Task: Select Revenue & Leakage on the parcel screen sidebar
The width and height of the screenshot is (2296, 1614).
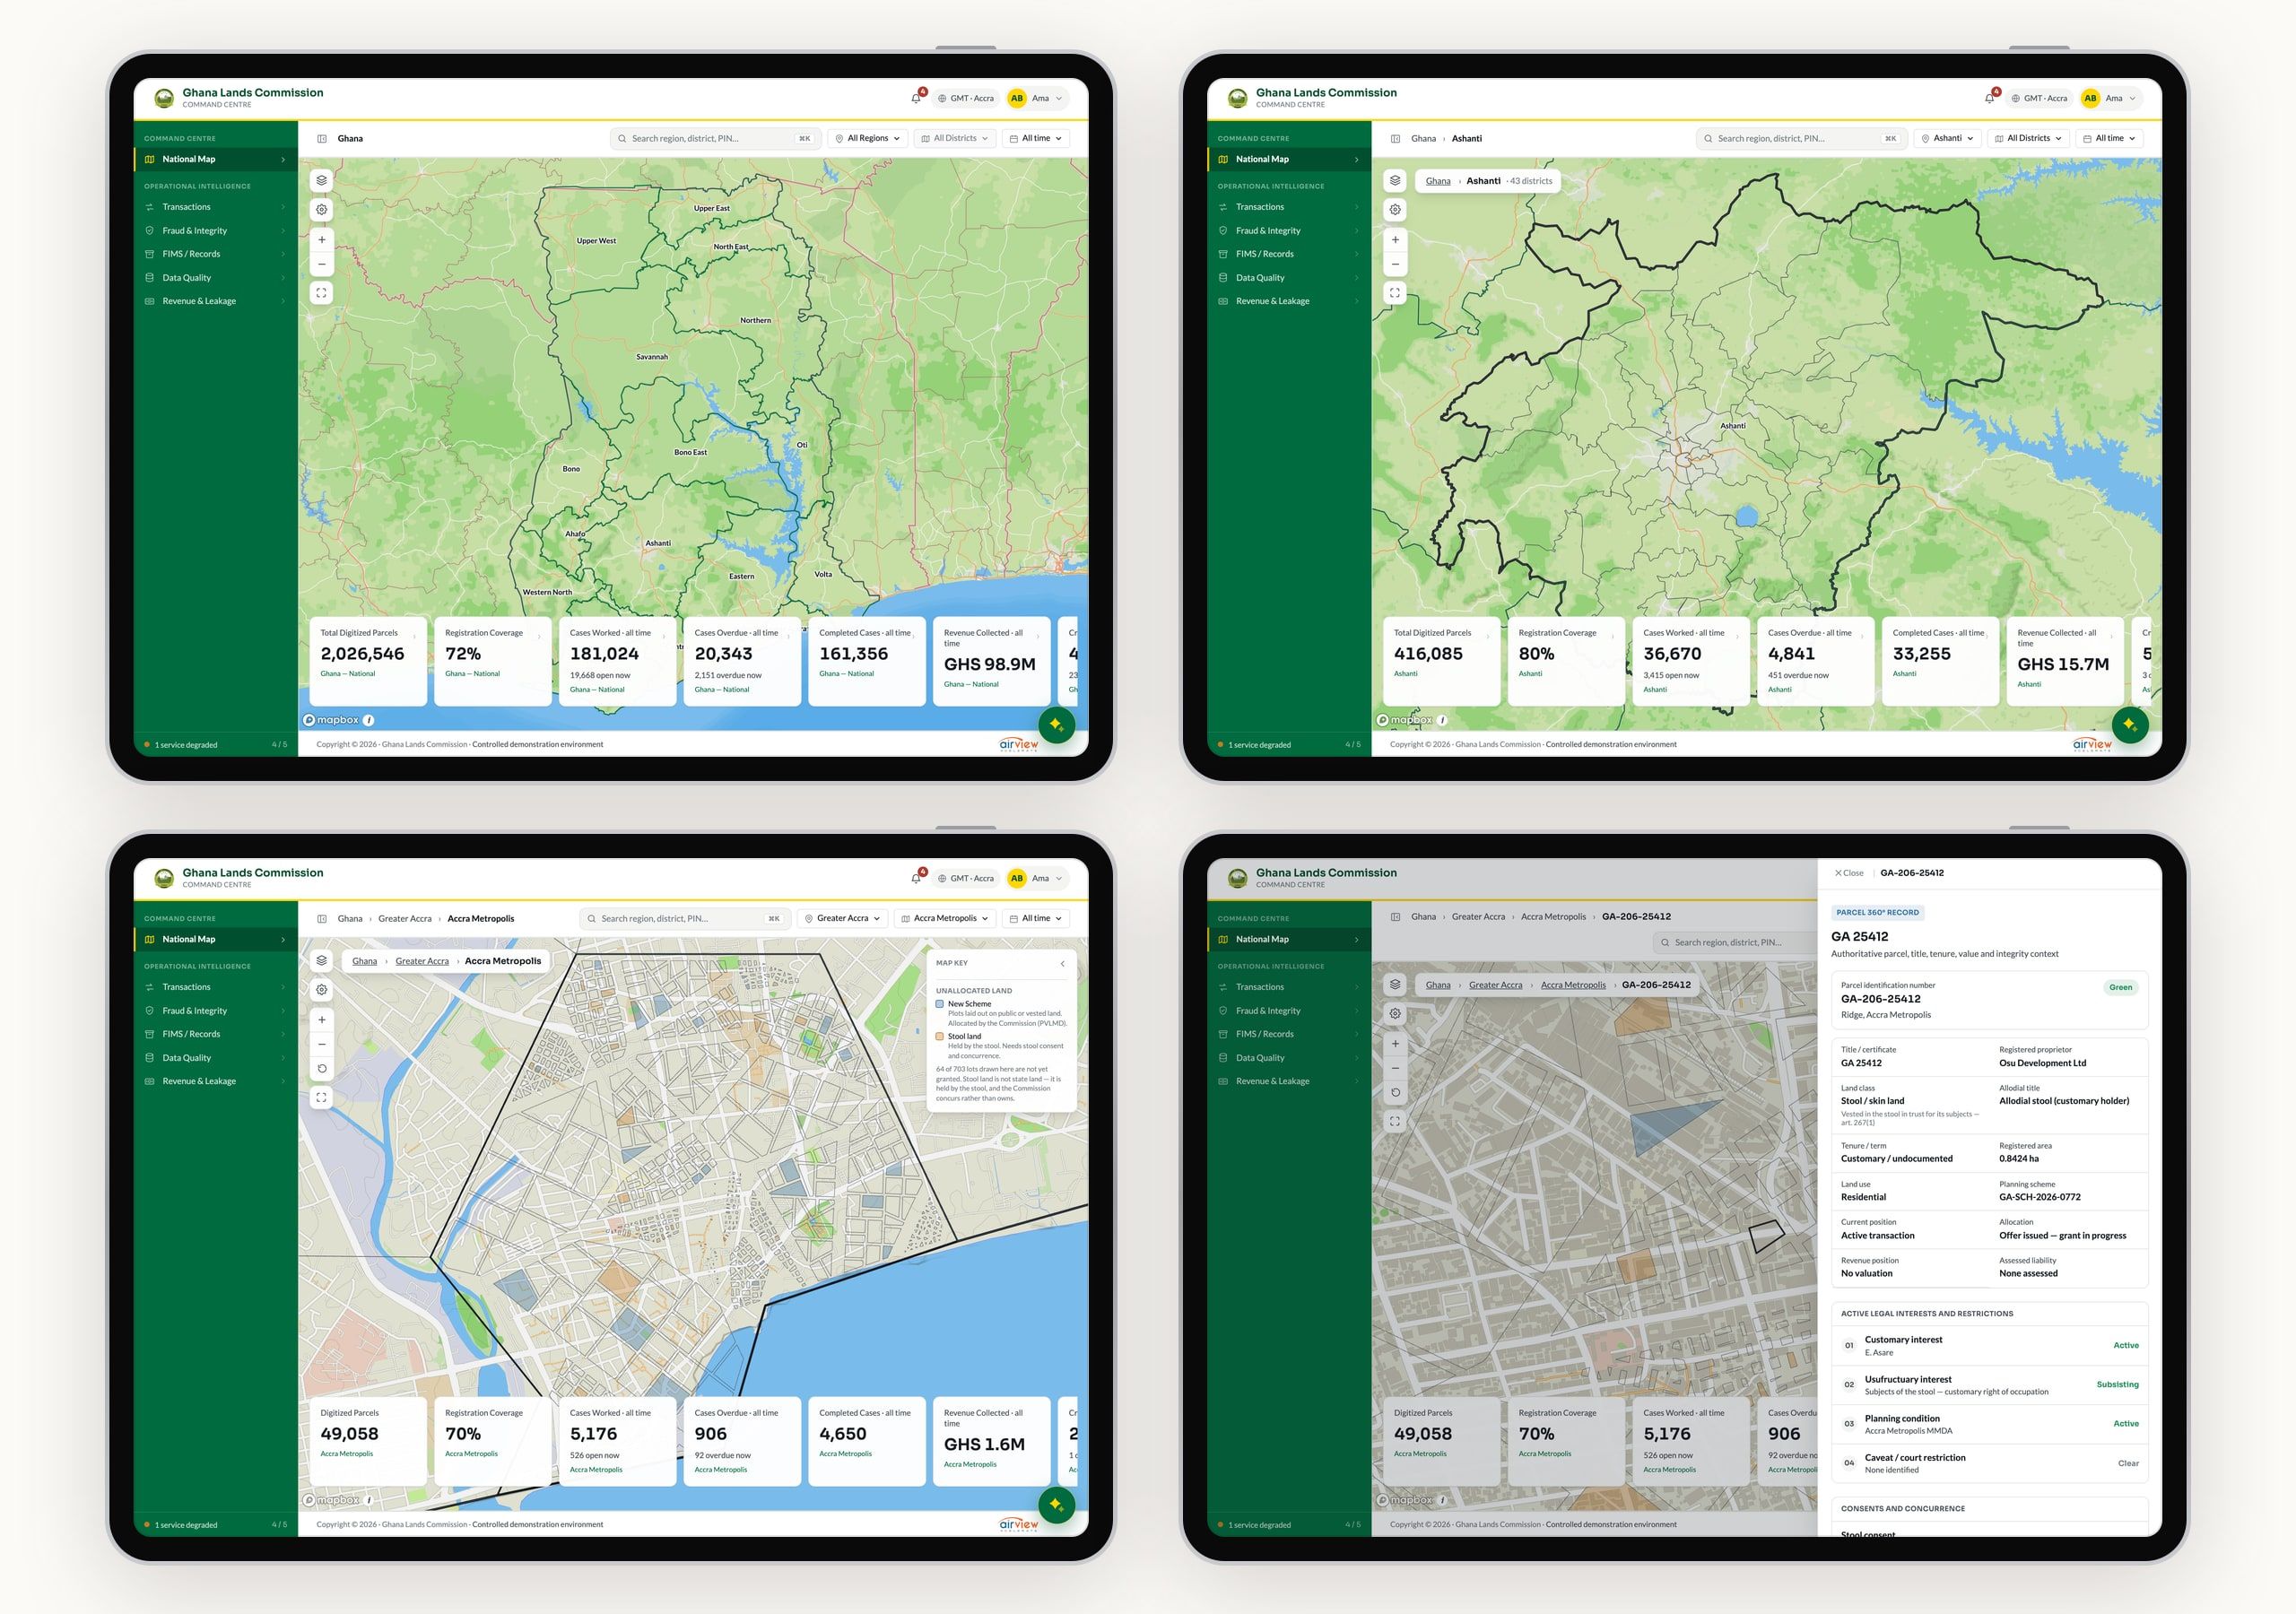Action: [1289, 1081]
